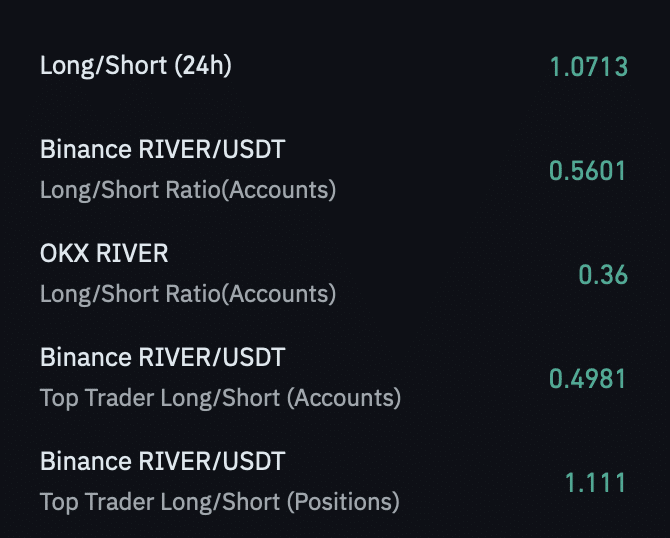Open Binance RIVER/USDT above Top Trader (Positions)
This screenshot has height=538, width=670.
coord(162,462)
